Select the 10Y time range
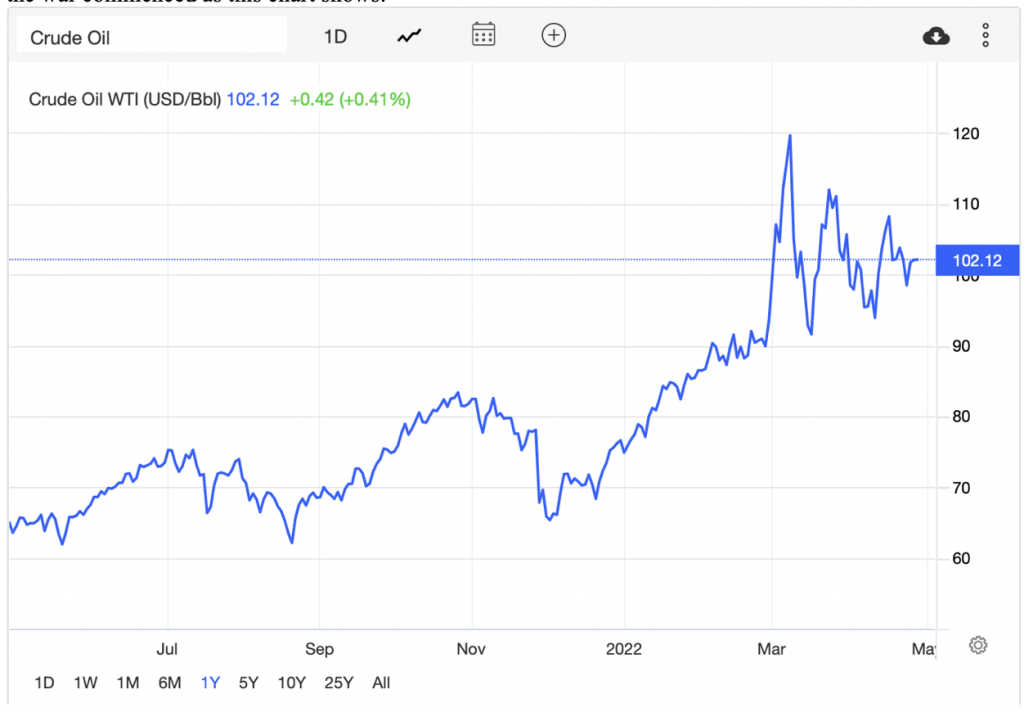The image size is (1024, 712). pyautogui.click(x=291, y=683)
